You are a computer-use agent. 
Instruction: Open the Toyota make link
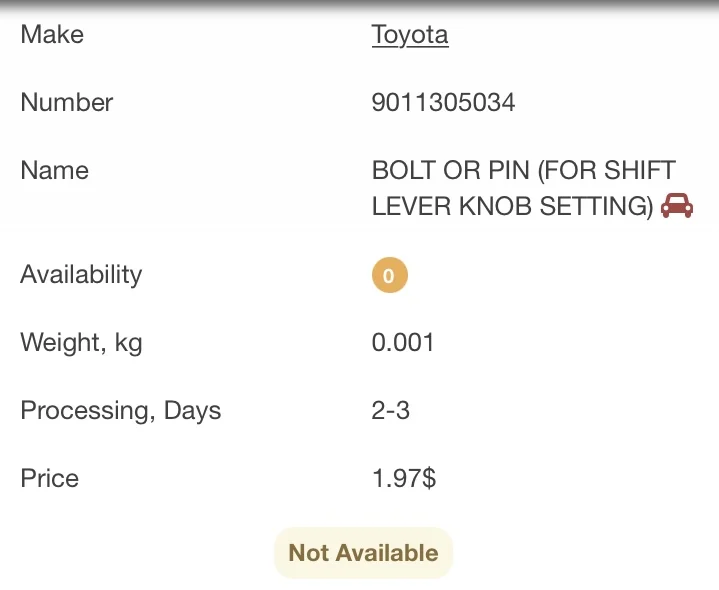click(x=410, y=35)
